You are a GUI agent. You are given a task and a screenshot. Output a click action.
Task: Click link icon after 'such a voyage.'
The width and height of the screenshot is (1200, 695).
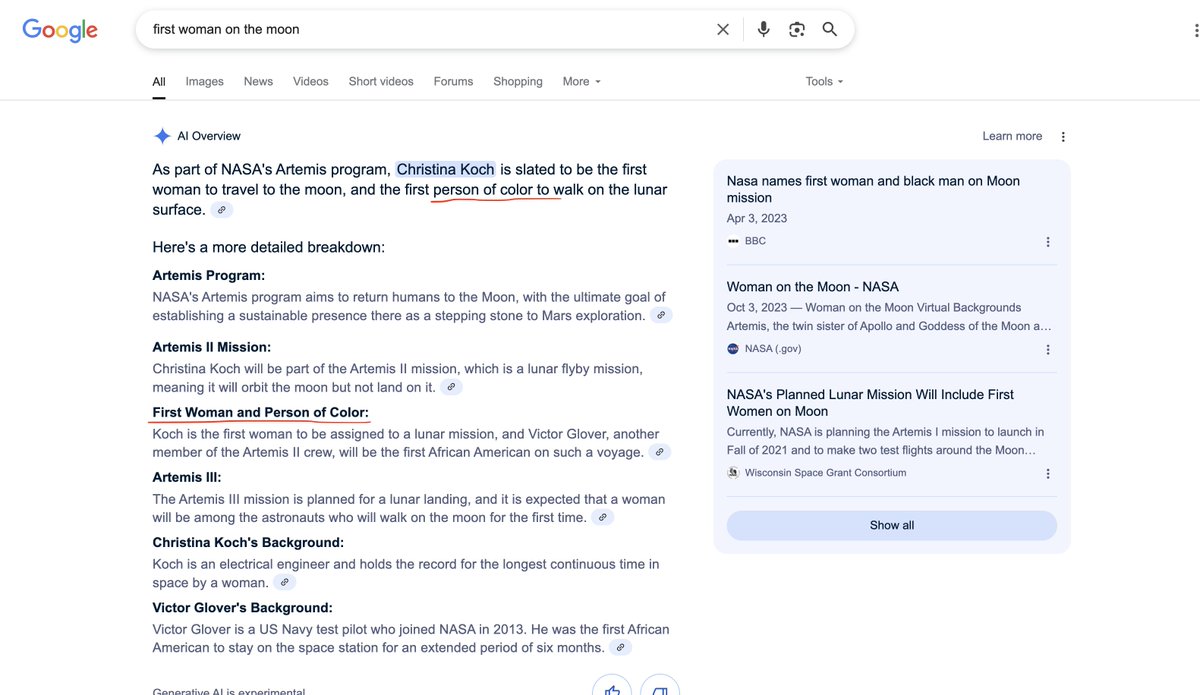point(659,452)
